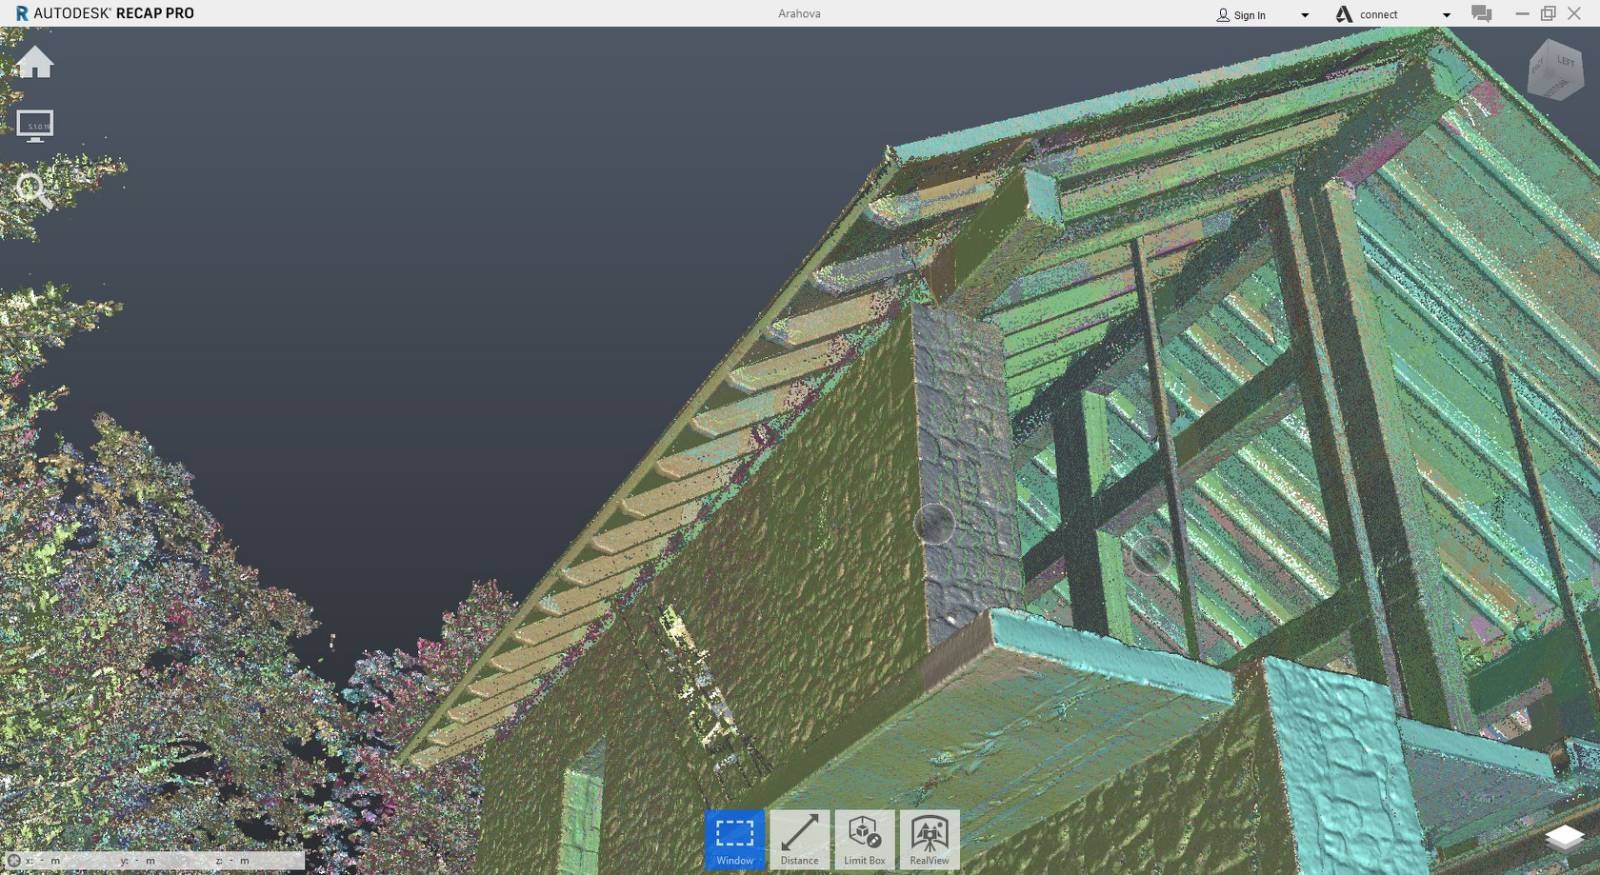Click the Sign In button

(x=1241, y=15)
